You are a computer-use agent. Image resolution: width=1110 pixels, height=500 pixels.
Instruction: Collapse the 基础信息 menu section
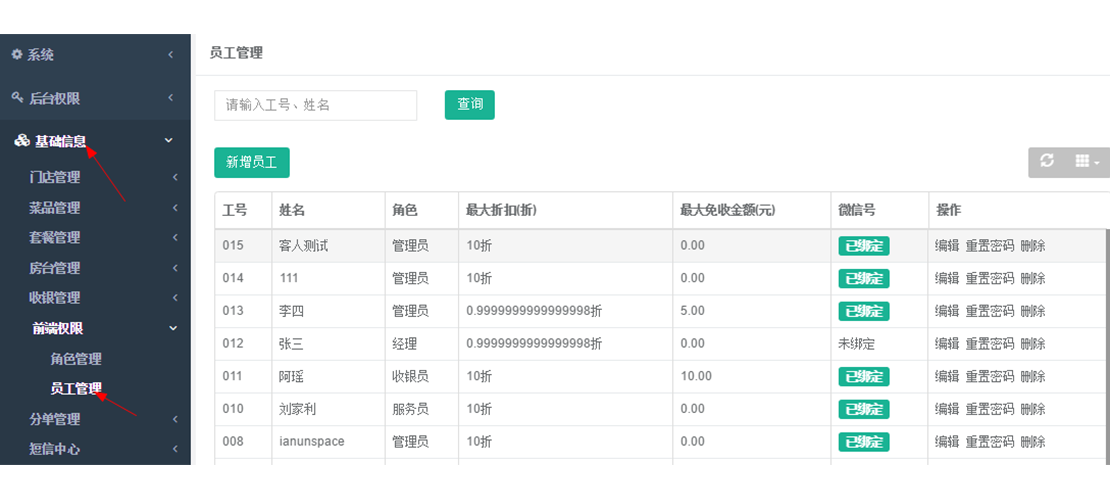point(169,141)
